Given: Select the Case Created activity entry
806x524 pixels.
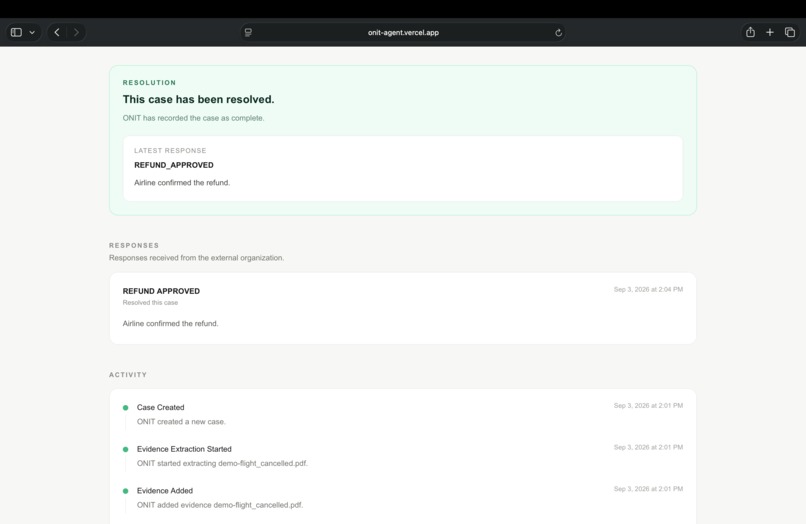Looking at the screenshot, I should click(x=160, y=407).
